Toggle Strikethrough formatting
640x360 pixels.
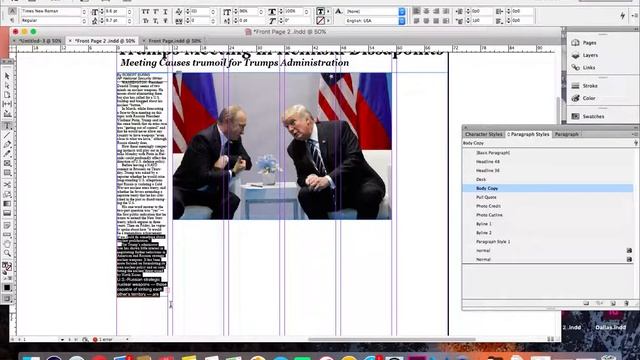(165, 20)
